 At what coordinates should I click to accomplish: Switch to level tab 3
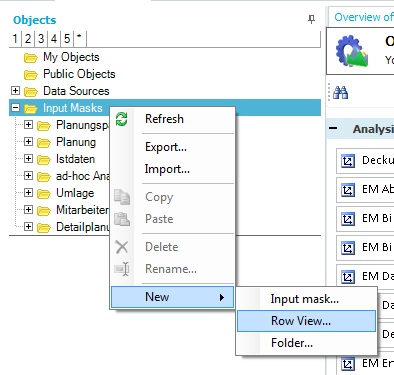[x=41, y=39]
